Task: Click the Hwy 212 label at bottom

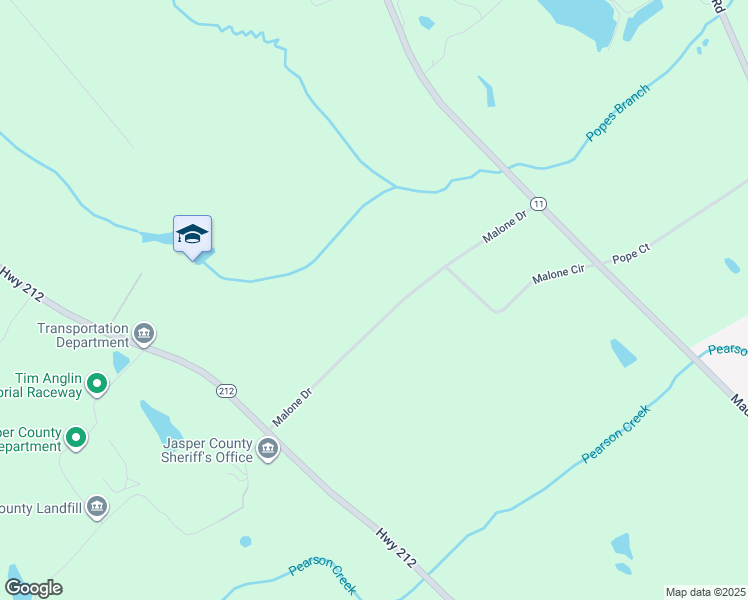Action: point(396,548)
